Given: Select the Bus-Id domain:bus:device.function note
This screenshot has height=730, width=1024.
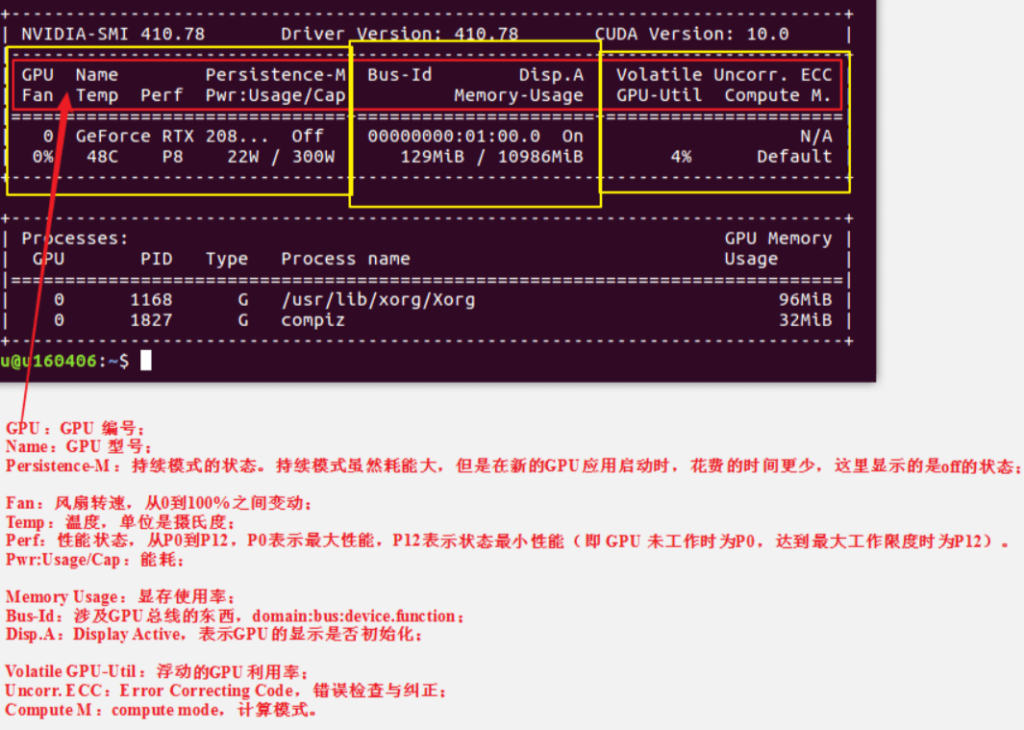Looking at the screenshot, I should 235,616.
